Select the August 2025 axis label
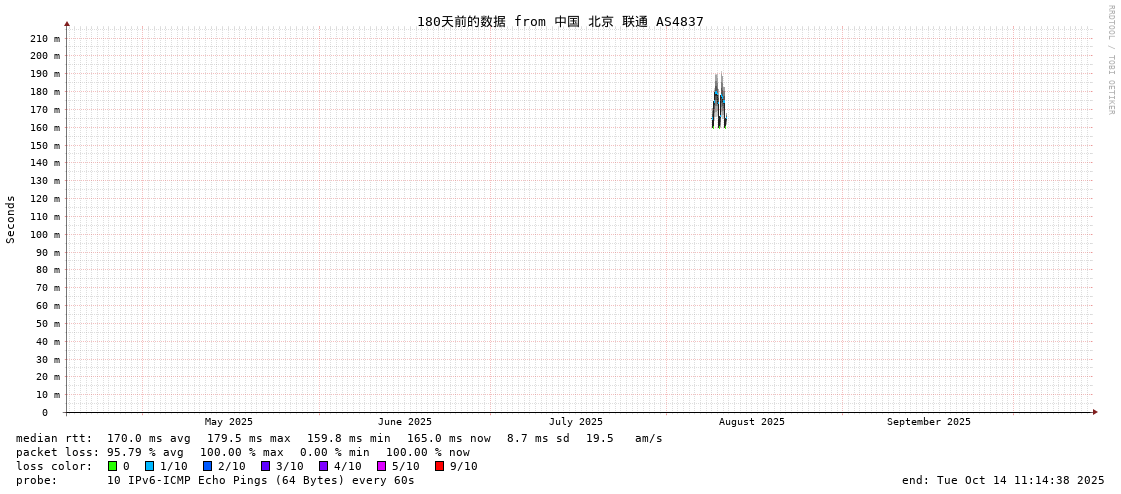Viewport: 1121px width, 494px height. [x=752, y=422]
